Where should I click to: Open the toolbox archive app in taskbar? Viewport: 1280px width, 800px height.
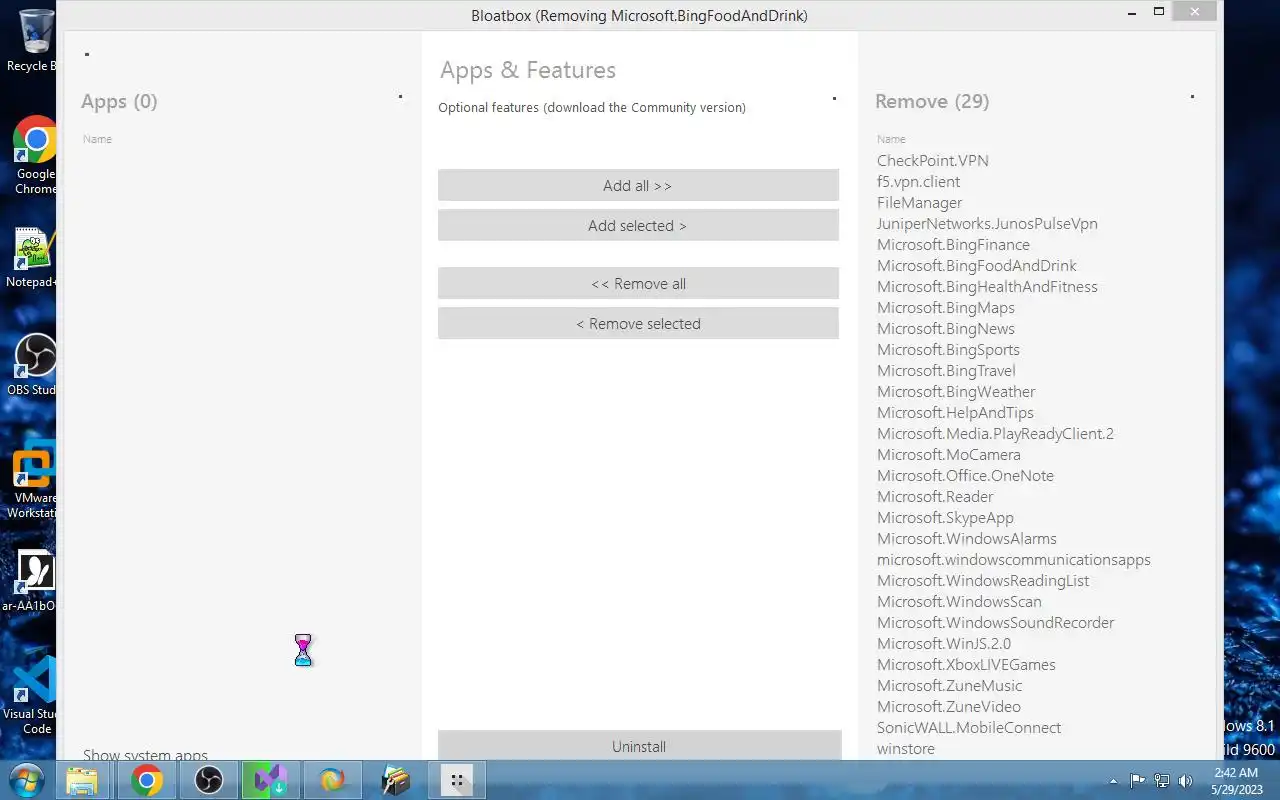tap(395, 780)
